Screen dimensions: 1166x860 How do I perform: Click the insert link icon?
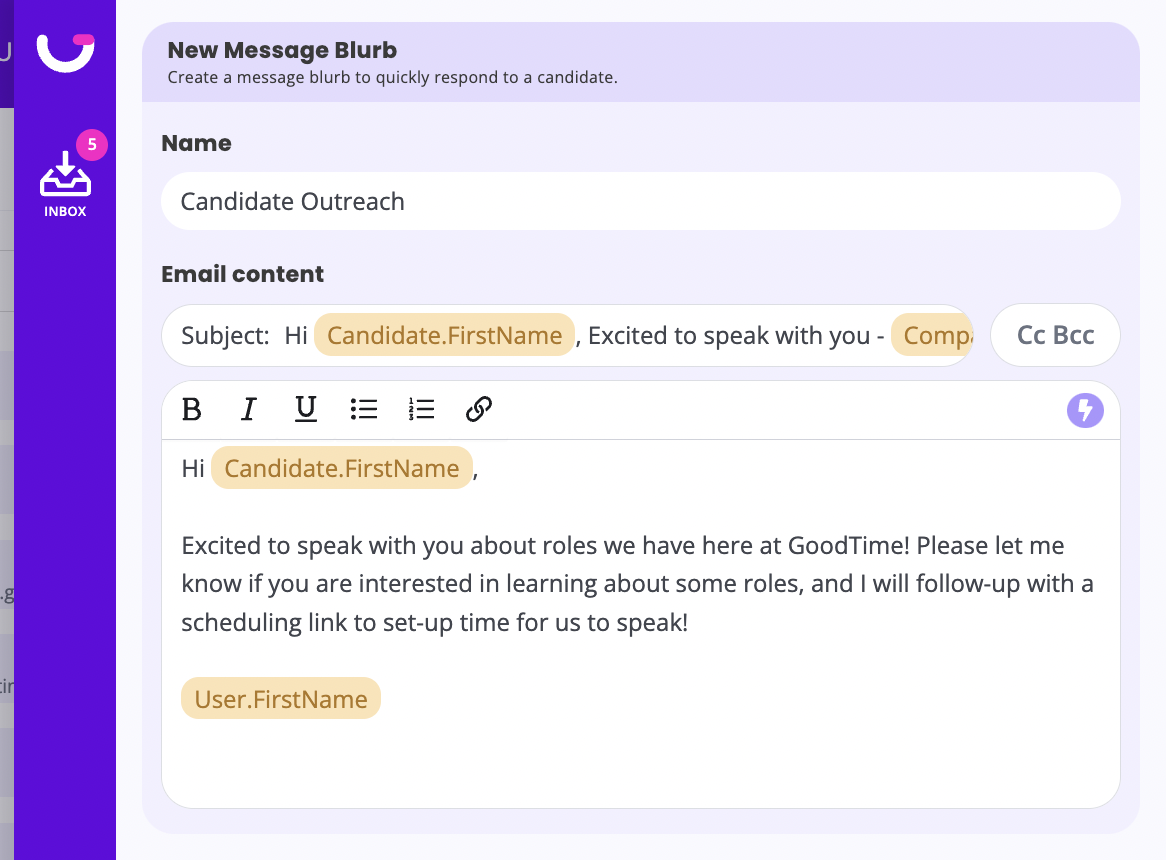pyautogui.click(x=479, y=410)
